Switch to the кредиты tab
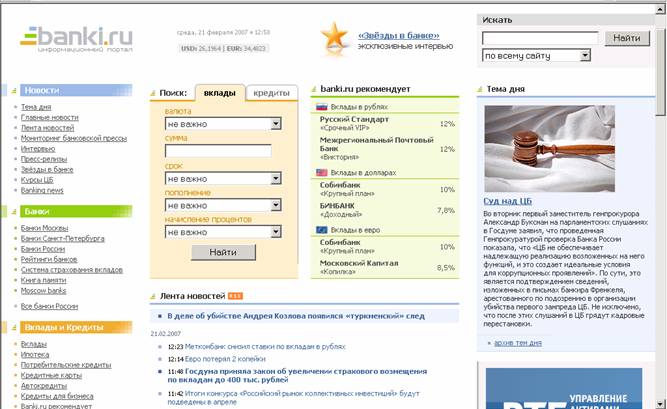667x409 pixels. pyautogui.click(x=271, y=93)
